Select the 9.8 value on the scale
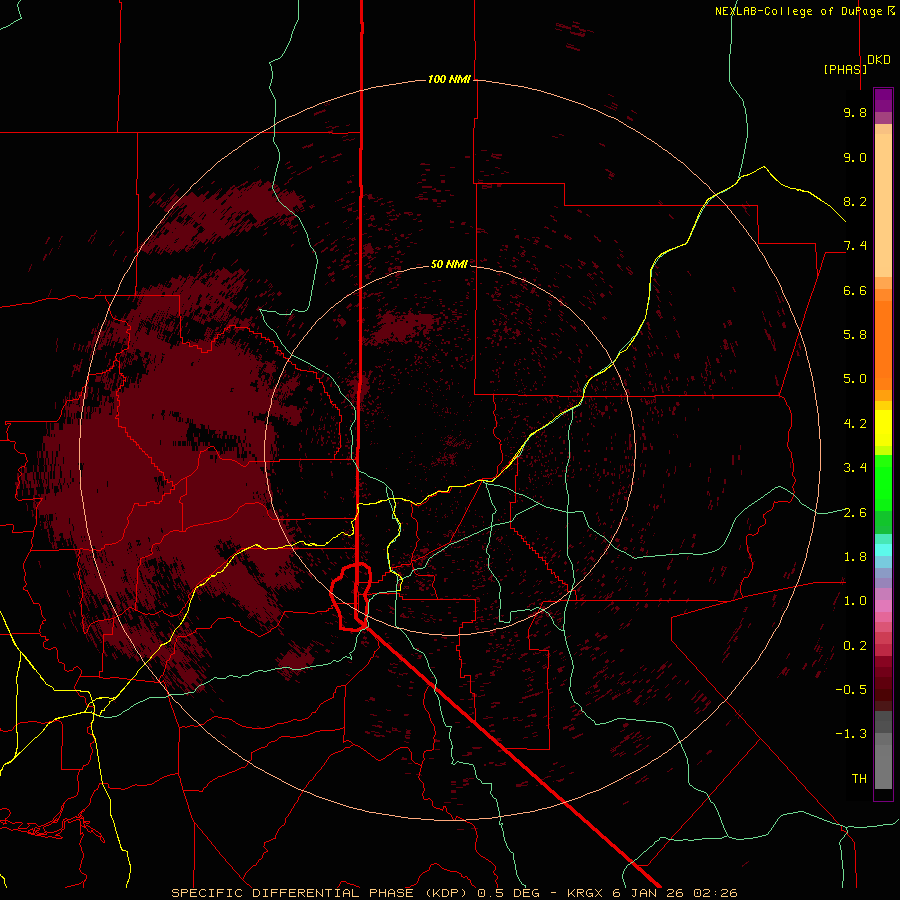The image size is (900, 900). [x=855, y=112]
